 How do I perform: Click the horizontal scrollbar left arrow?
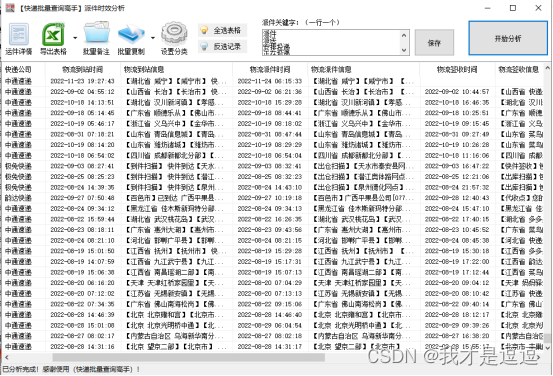point(6,357)
